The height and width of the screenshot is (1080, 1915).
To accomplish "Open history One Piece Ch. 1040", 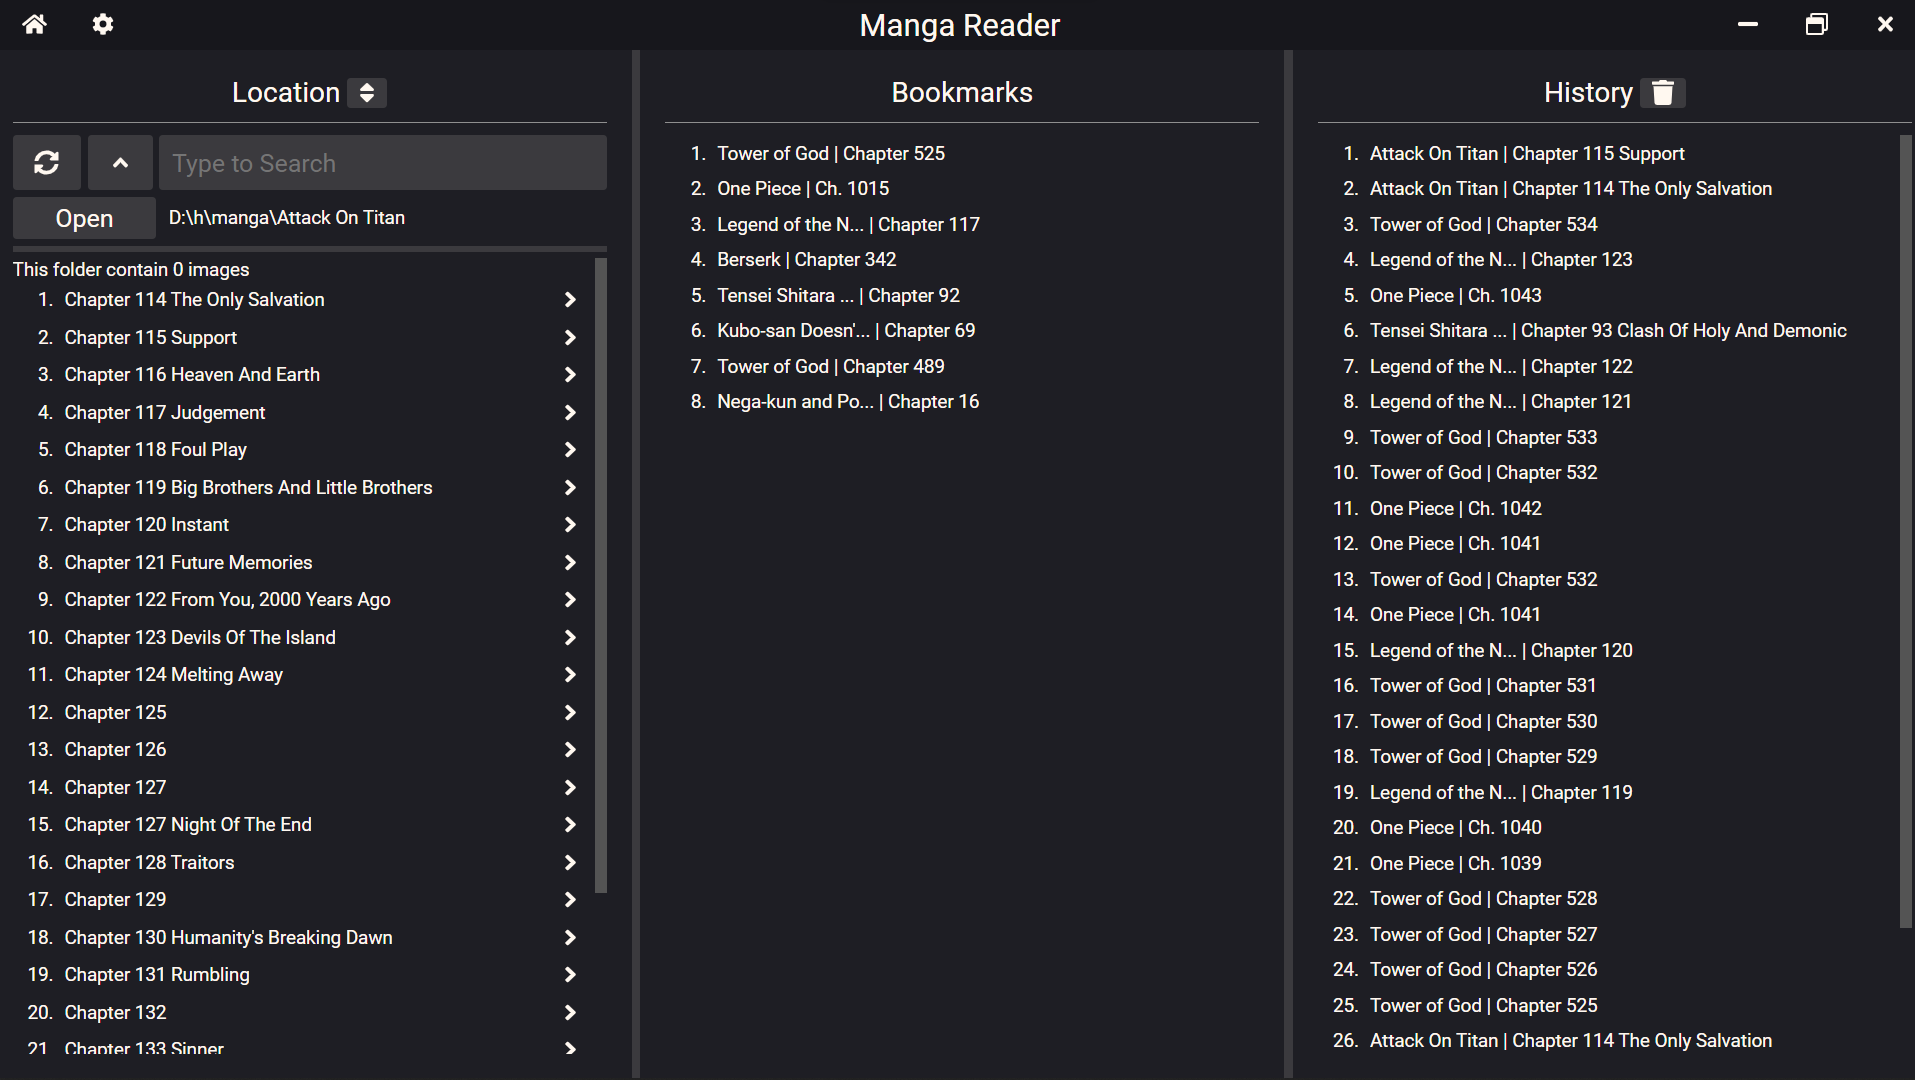I will tap(1455, 828).
